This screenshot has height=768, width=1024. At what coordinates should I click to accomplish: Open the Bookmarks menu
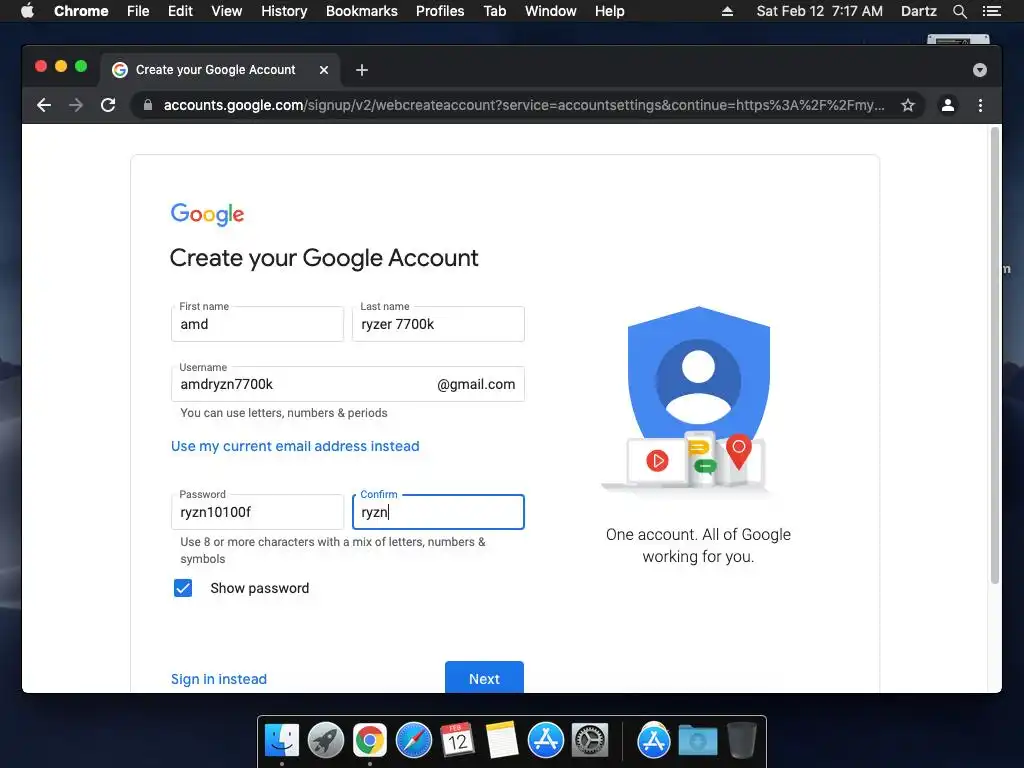tap(362, 11)
